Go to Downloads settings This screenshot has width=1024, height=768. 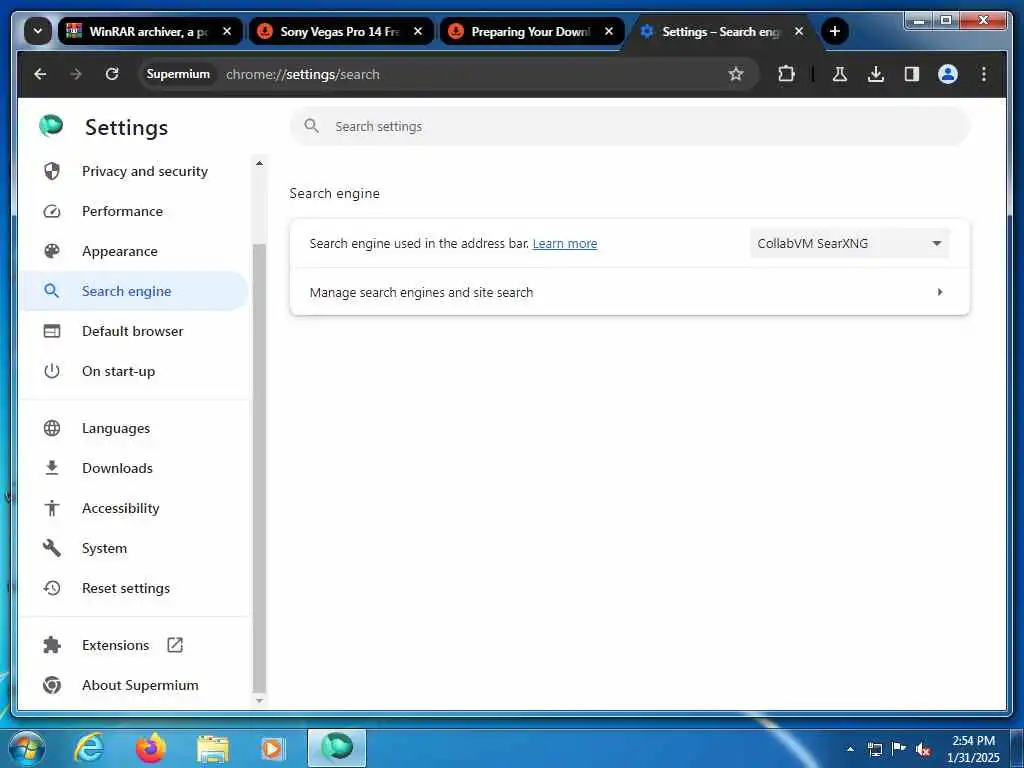pyautogui.click(x=135, y=468)
